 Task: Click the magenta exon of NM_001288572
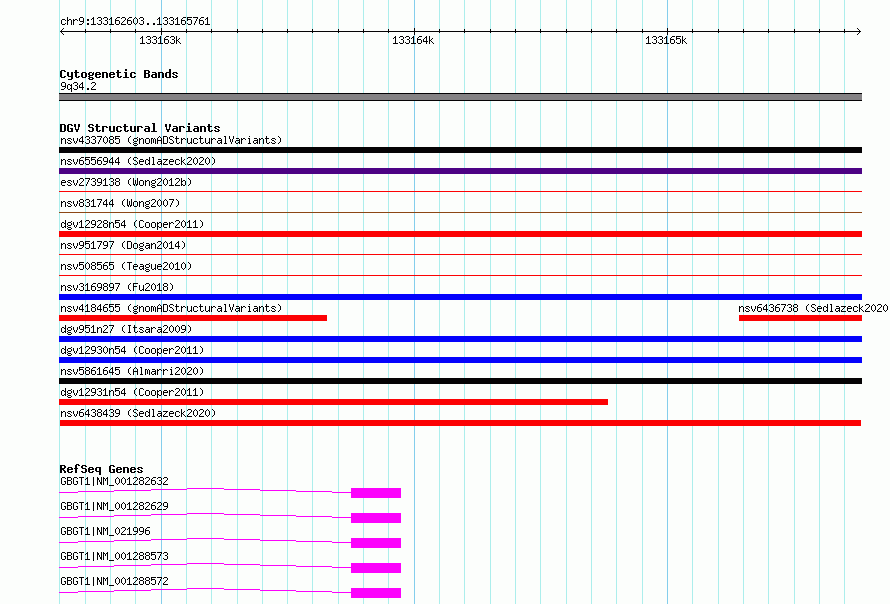pyautogui.click(x=376, y=593)
